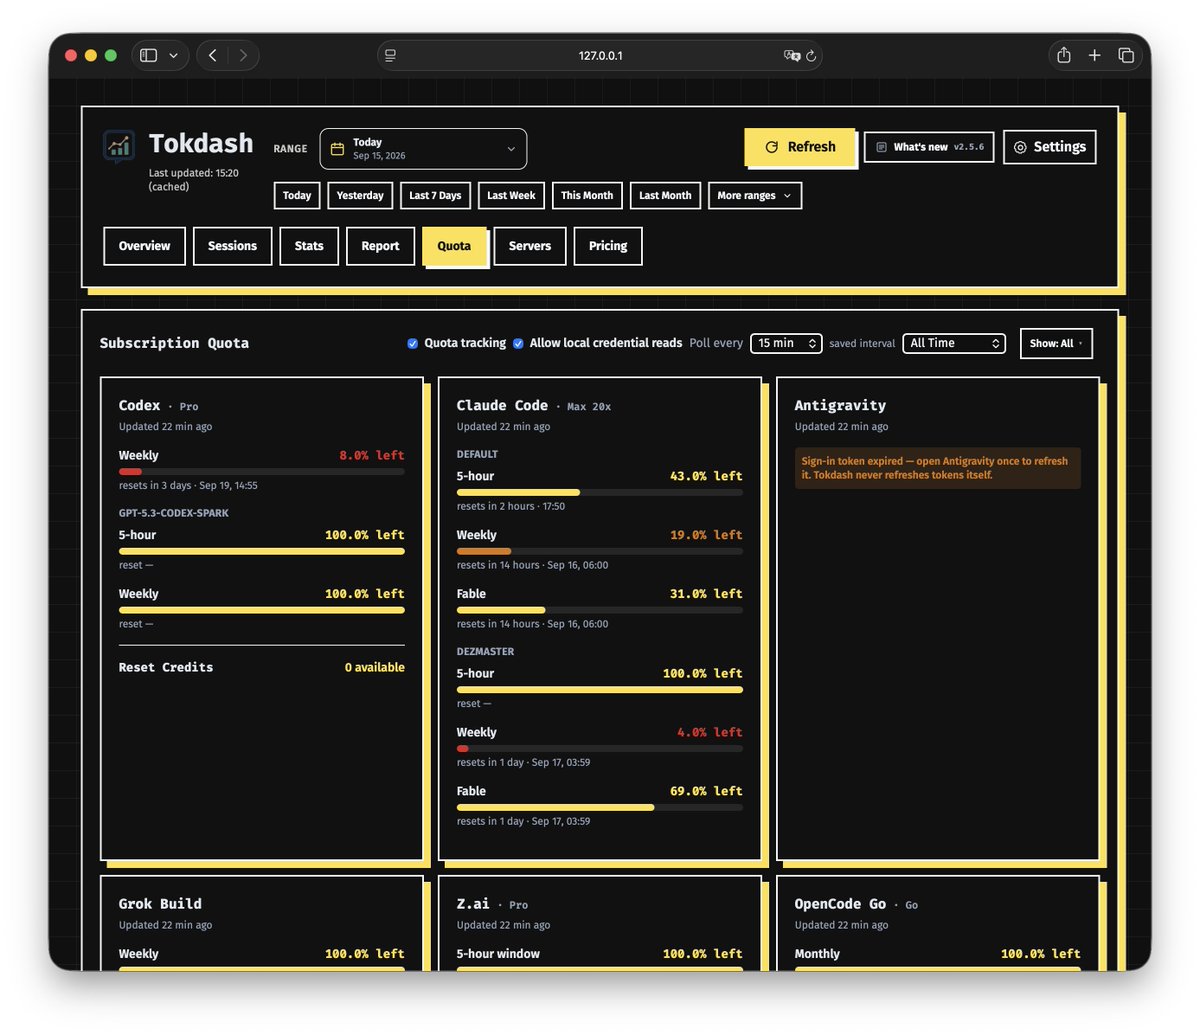Switch to the Pricing tab

pyautogui.click(x=608, y=246)
